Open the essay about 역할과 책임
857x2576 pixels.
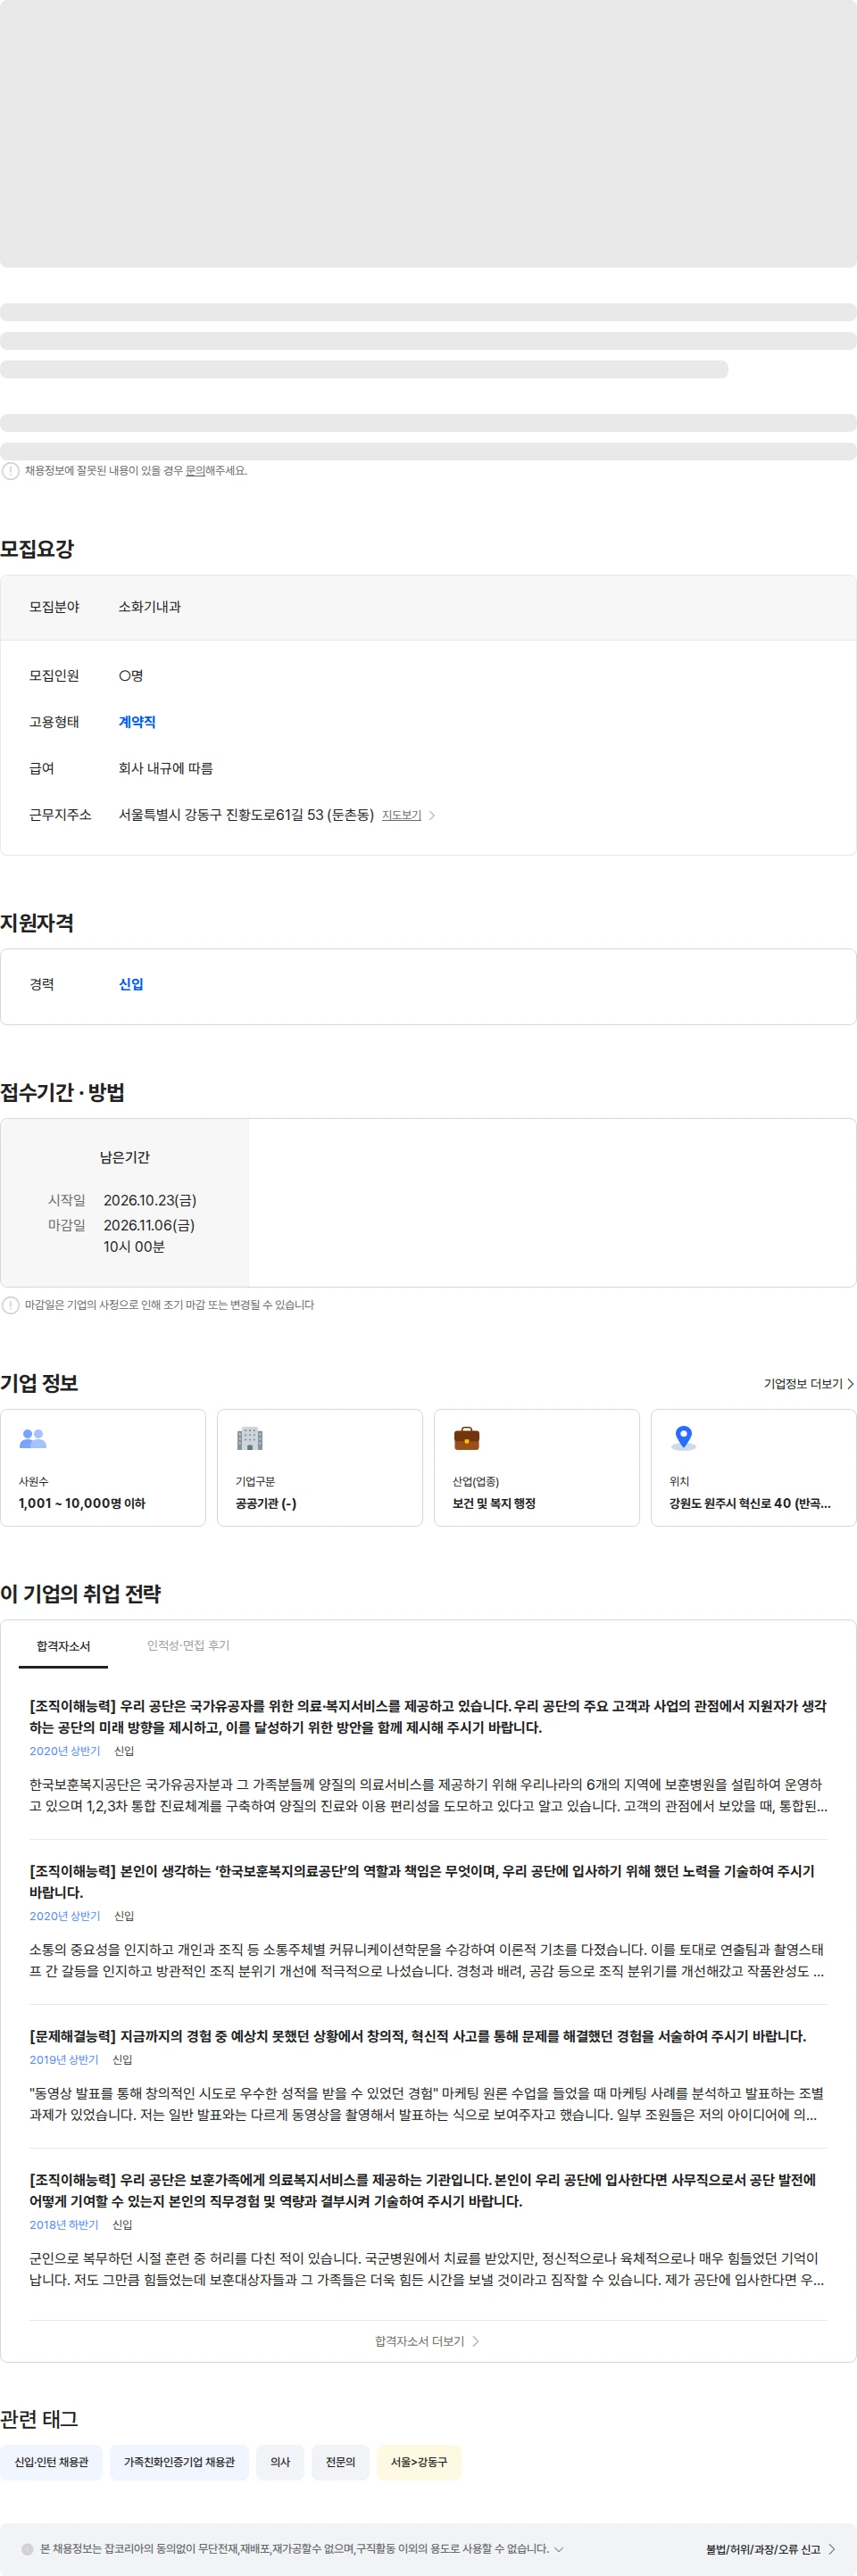click(x=428, y=1882)
